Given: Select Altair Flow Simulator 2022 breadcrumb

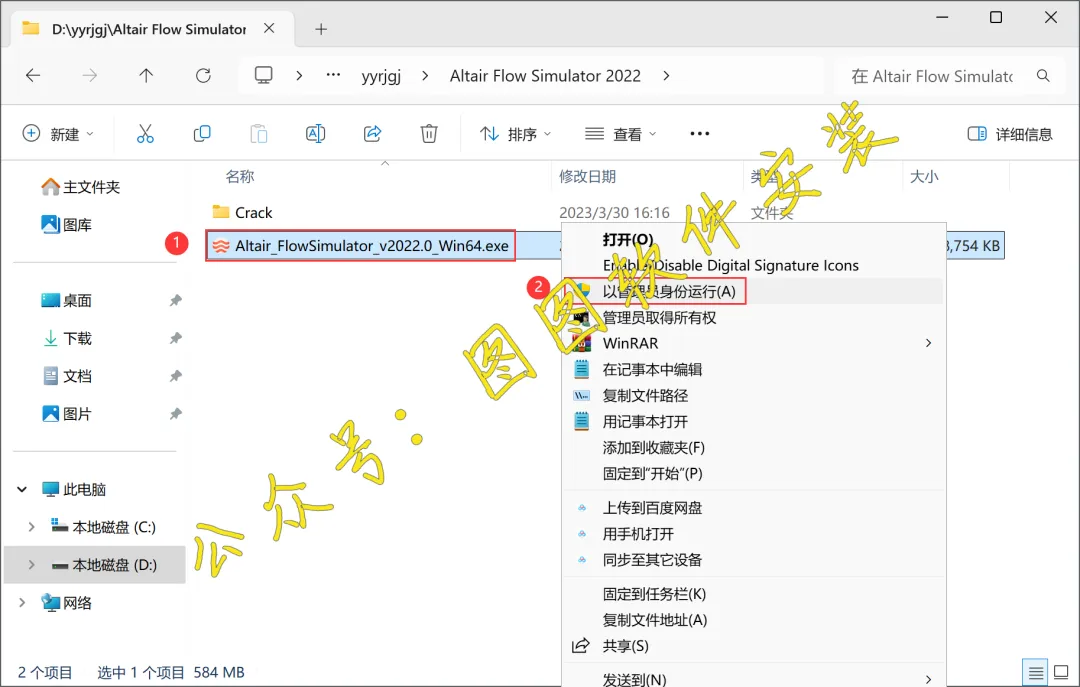Looking at the screenshot, I should click(545, 76).
